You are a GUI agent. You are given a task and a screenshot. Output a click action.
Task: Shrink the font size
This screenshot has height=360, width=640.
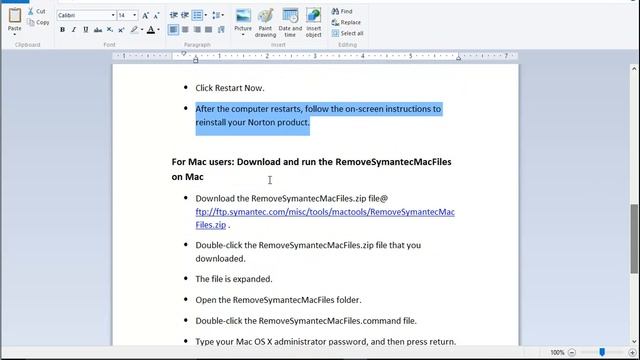click(156, 16)
